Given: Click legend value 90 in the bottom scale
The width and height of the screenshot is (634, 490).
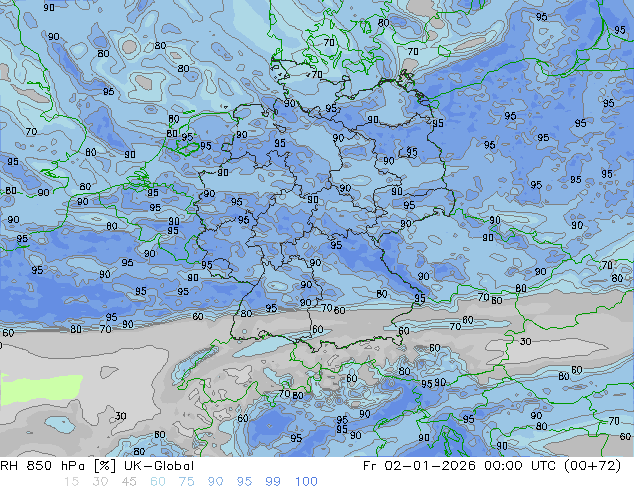Looking at the screenshot, I should [x=216, y=482].
